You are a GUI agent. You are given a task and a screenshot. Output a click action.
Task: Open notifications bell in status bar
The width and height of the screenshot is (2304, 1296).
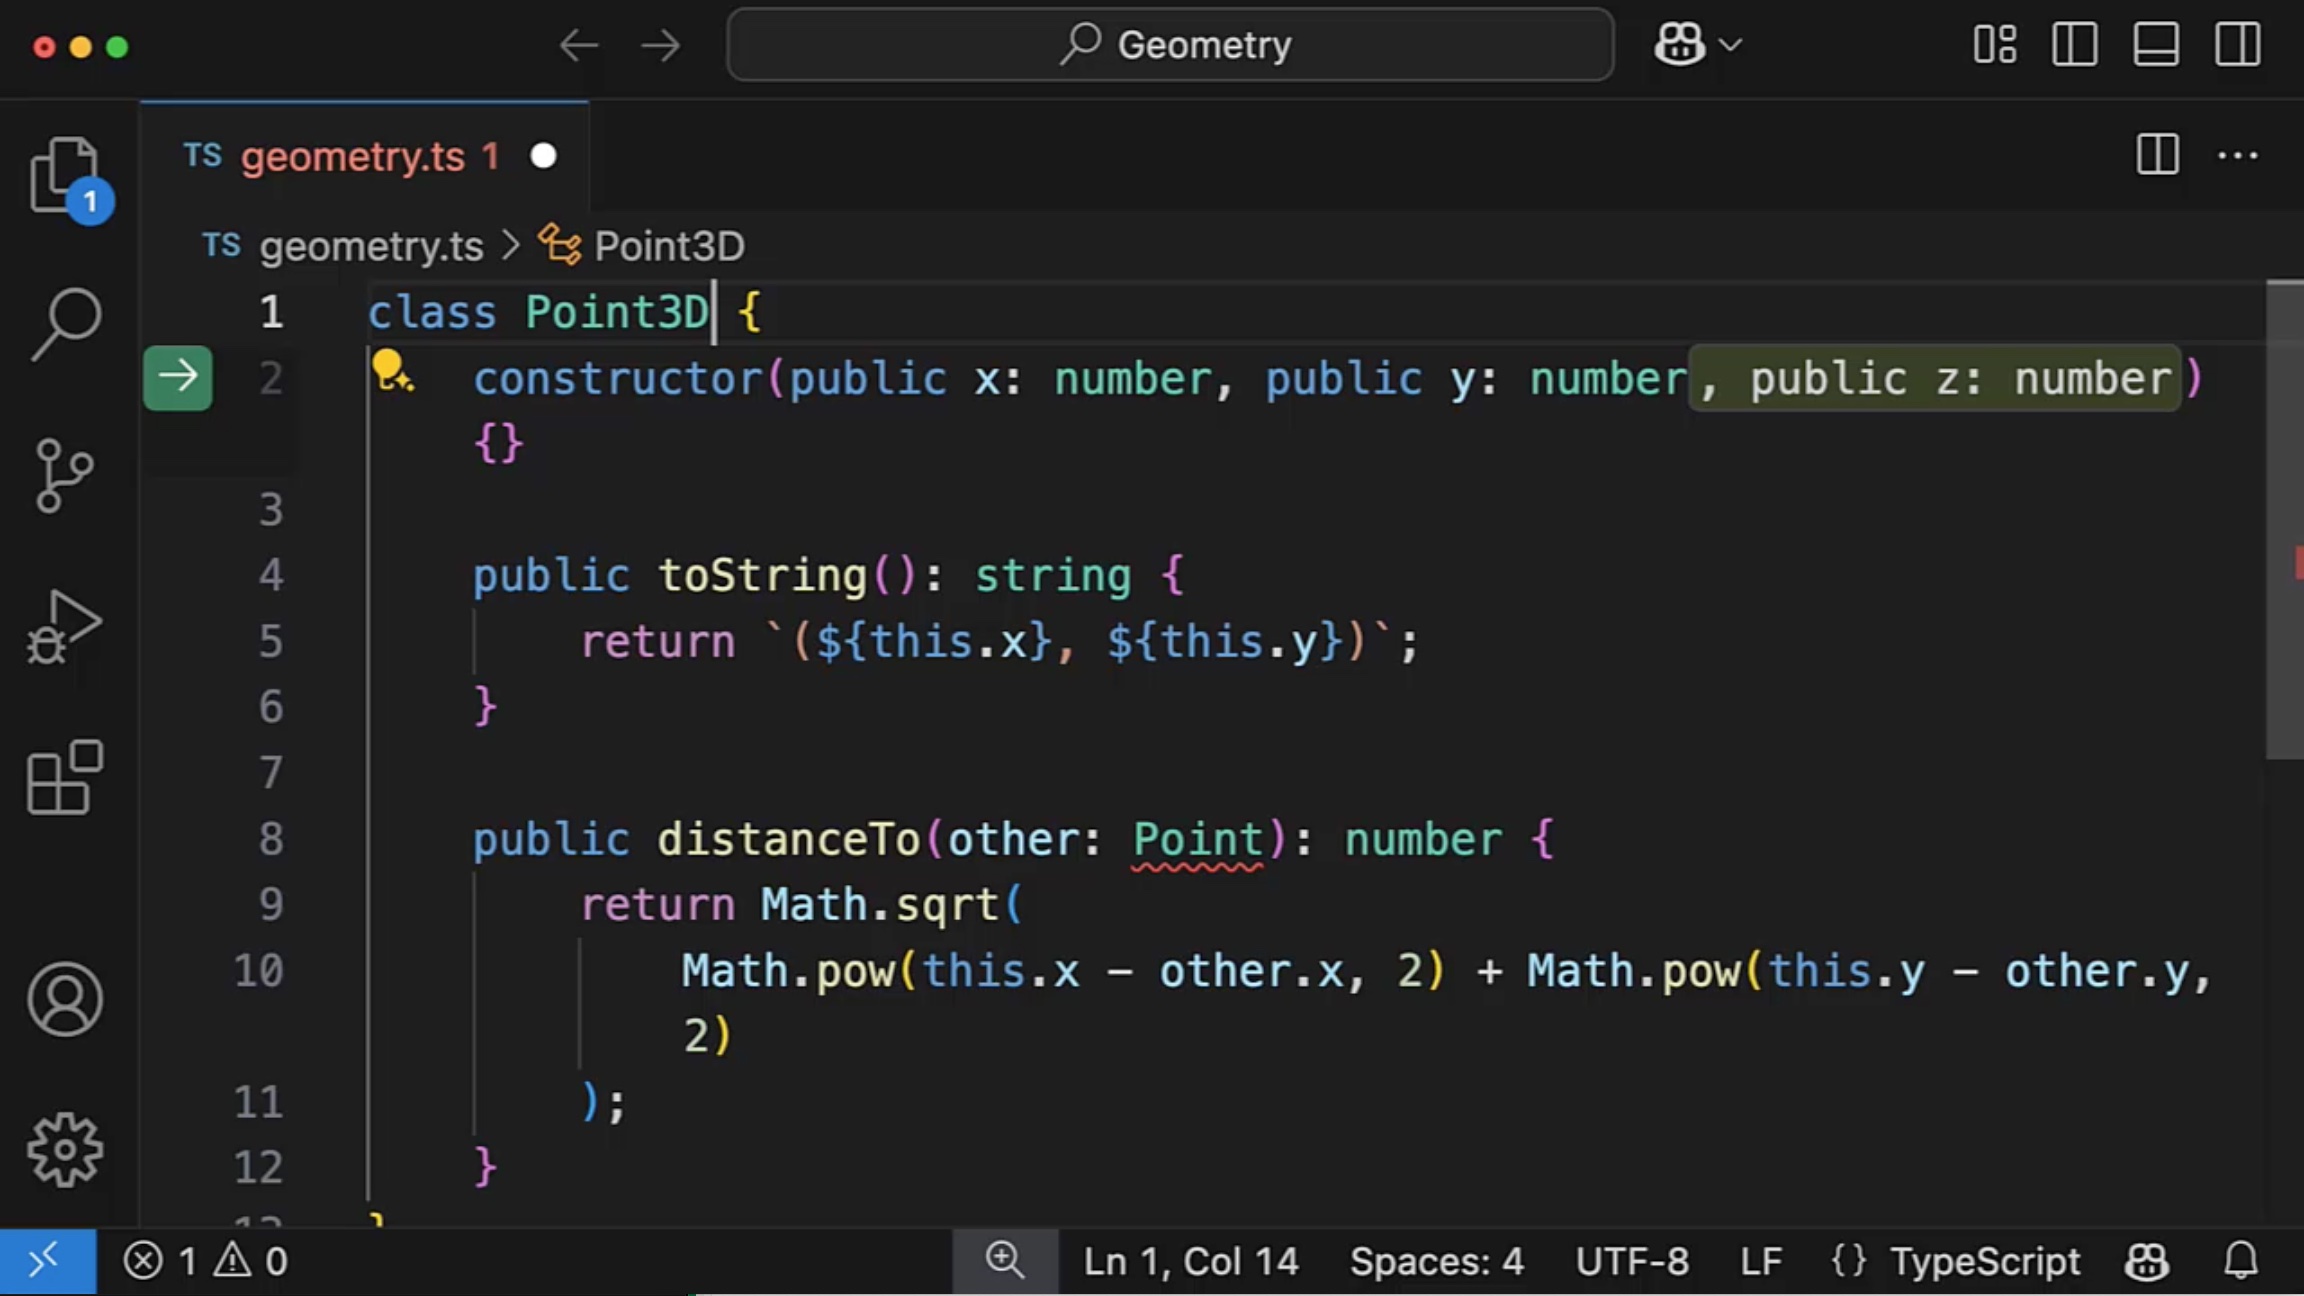(x=2241, y=1261)
